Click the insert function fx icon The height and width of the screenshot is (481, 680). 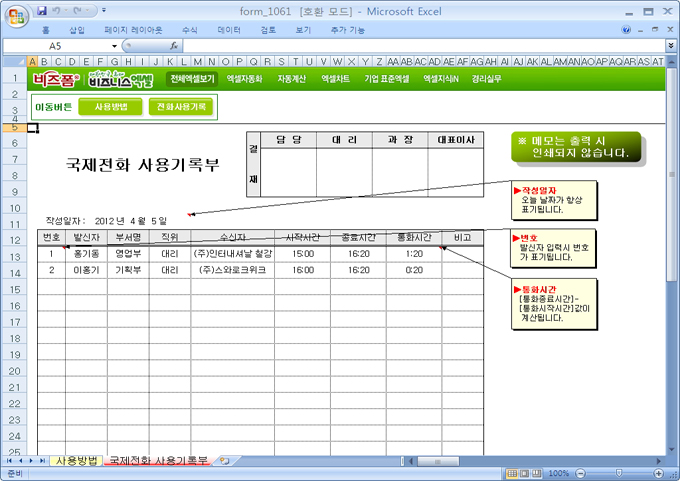(174, 46)
